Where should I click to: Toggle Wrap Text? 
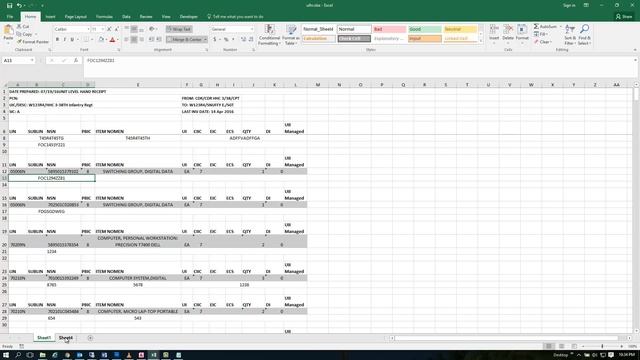[179, 29]
